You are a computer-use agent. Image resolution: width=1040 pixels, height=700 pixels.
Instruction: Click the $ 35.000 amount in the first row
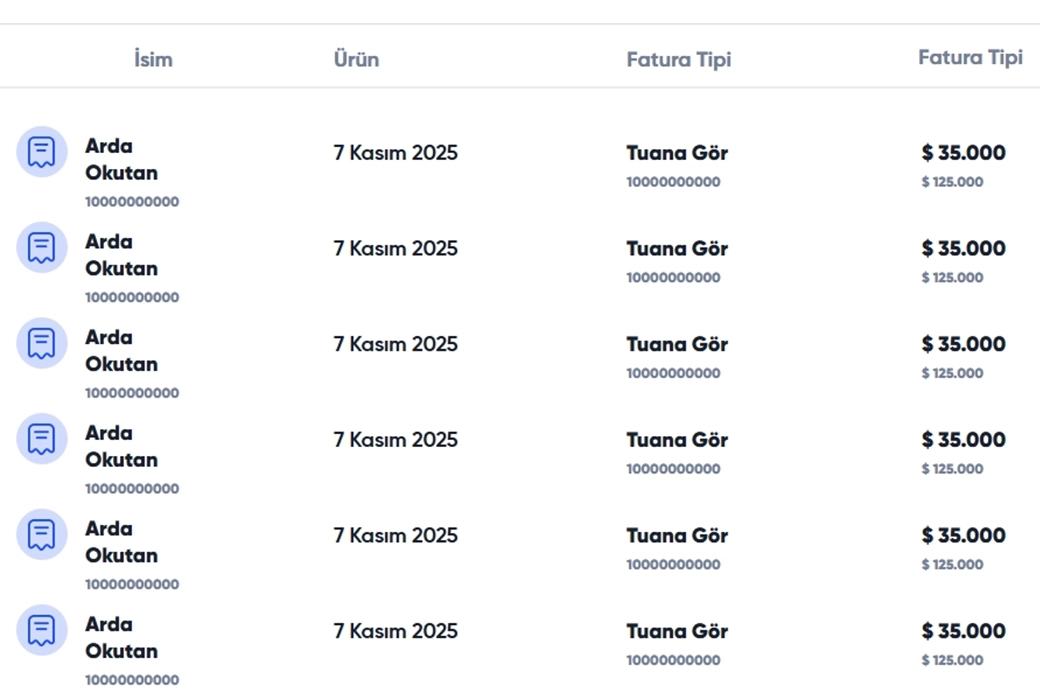click(963, 153)
